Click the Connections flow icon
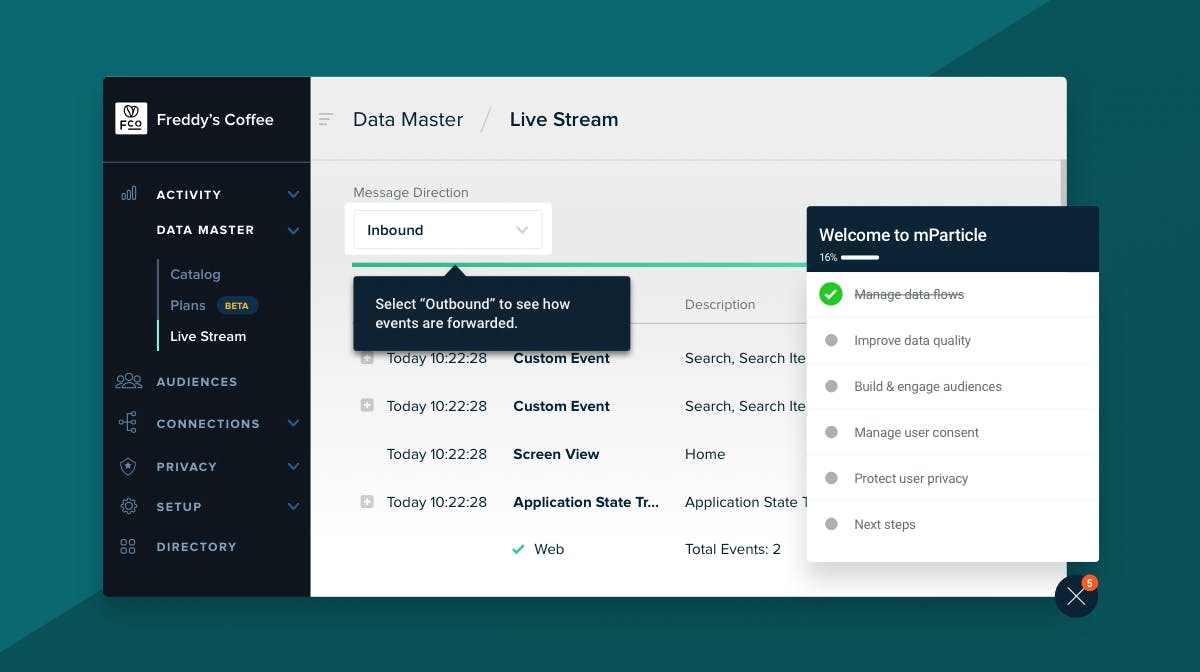The width and height of the screenshot is (1200, 672). [128, 423]
